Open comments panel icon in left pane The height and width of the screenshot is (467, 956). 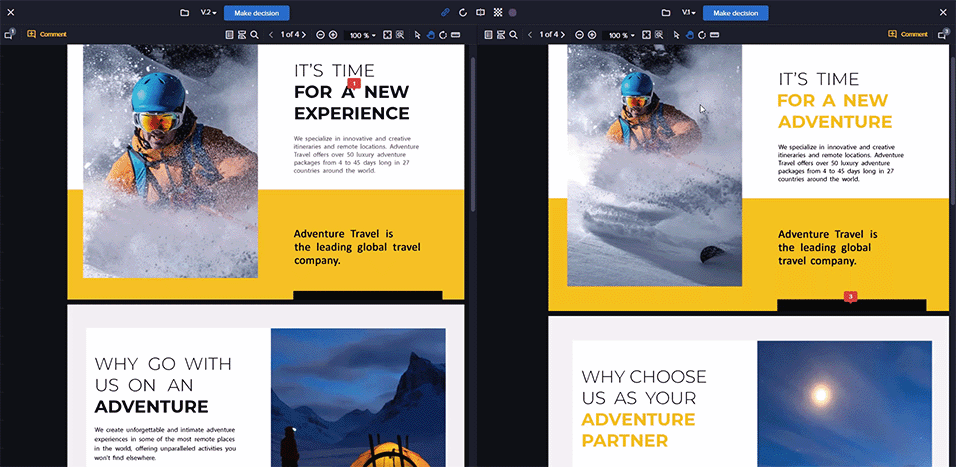click(x=9, y=34)
